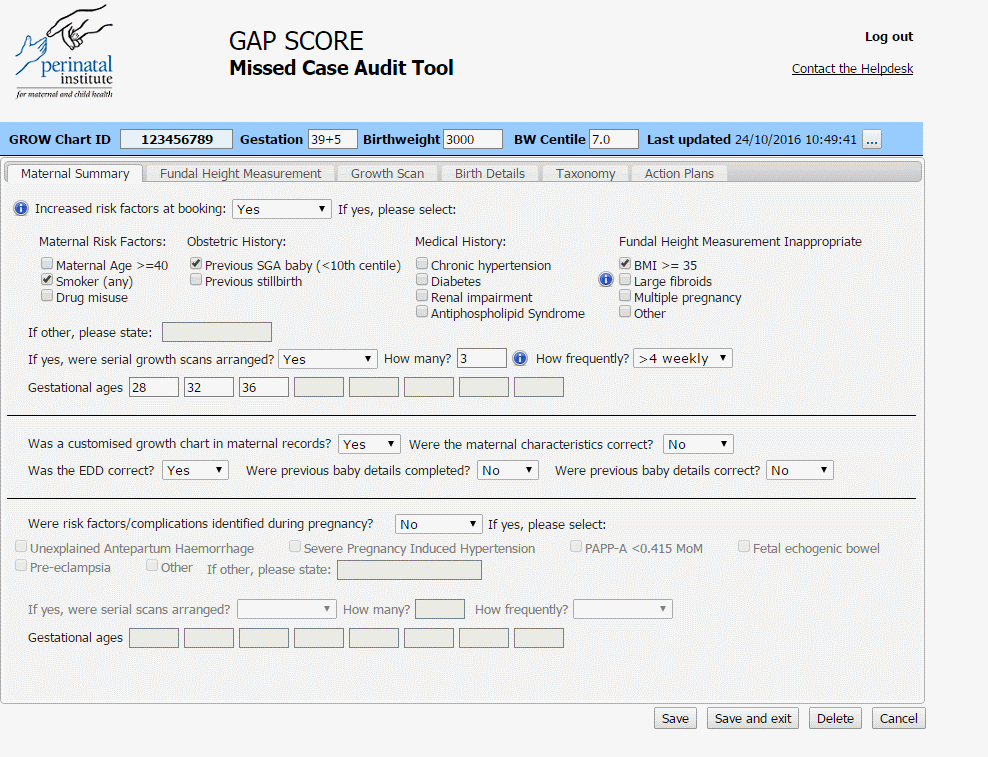
Task: Check the Multiple pregnancy checkbox
Action: coord(625,295)
